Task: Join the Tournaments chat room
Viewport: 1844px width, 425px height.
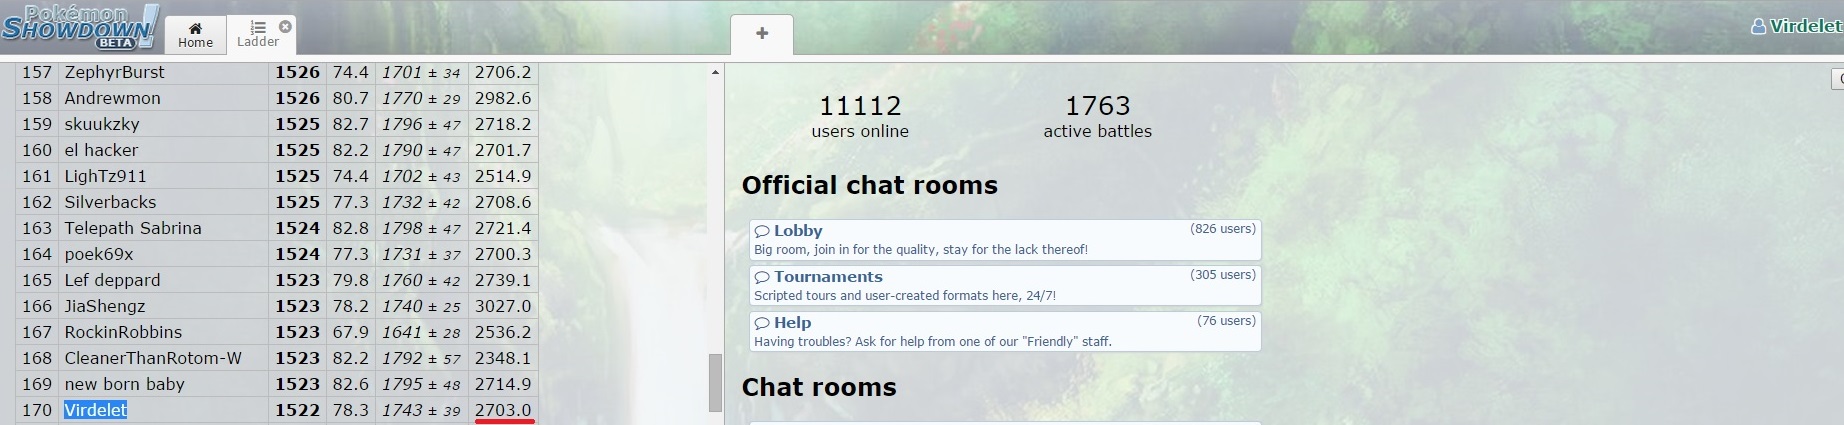Action: tap(1005, 286)
